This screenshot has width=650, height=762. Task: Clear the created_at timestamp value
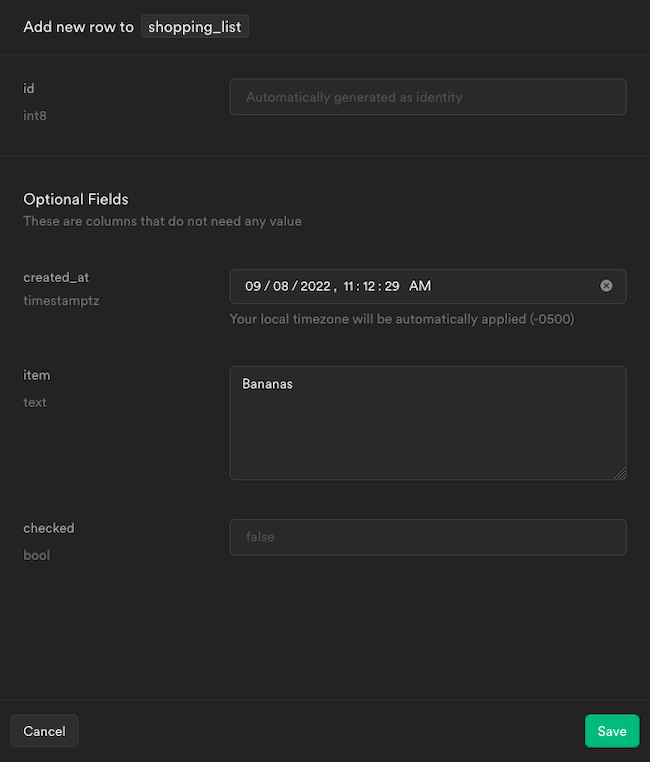606,286
